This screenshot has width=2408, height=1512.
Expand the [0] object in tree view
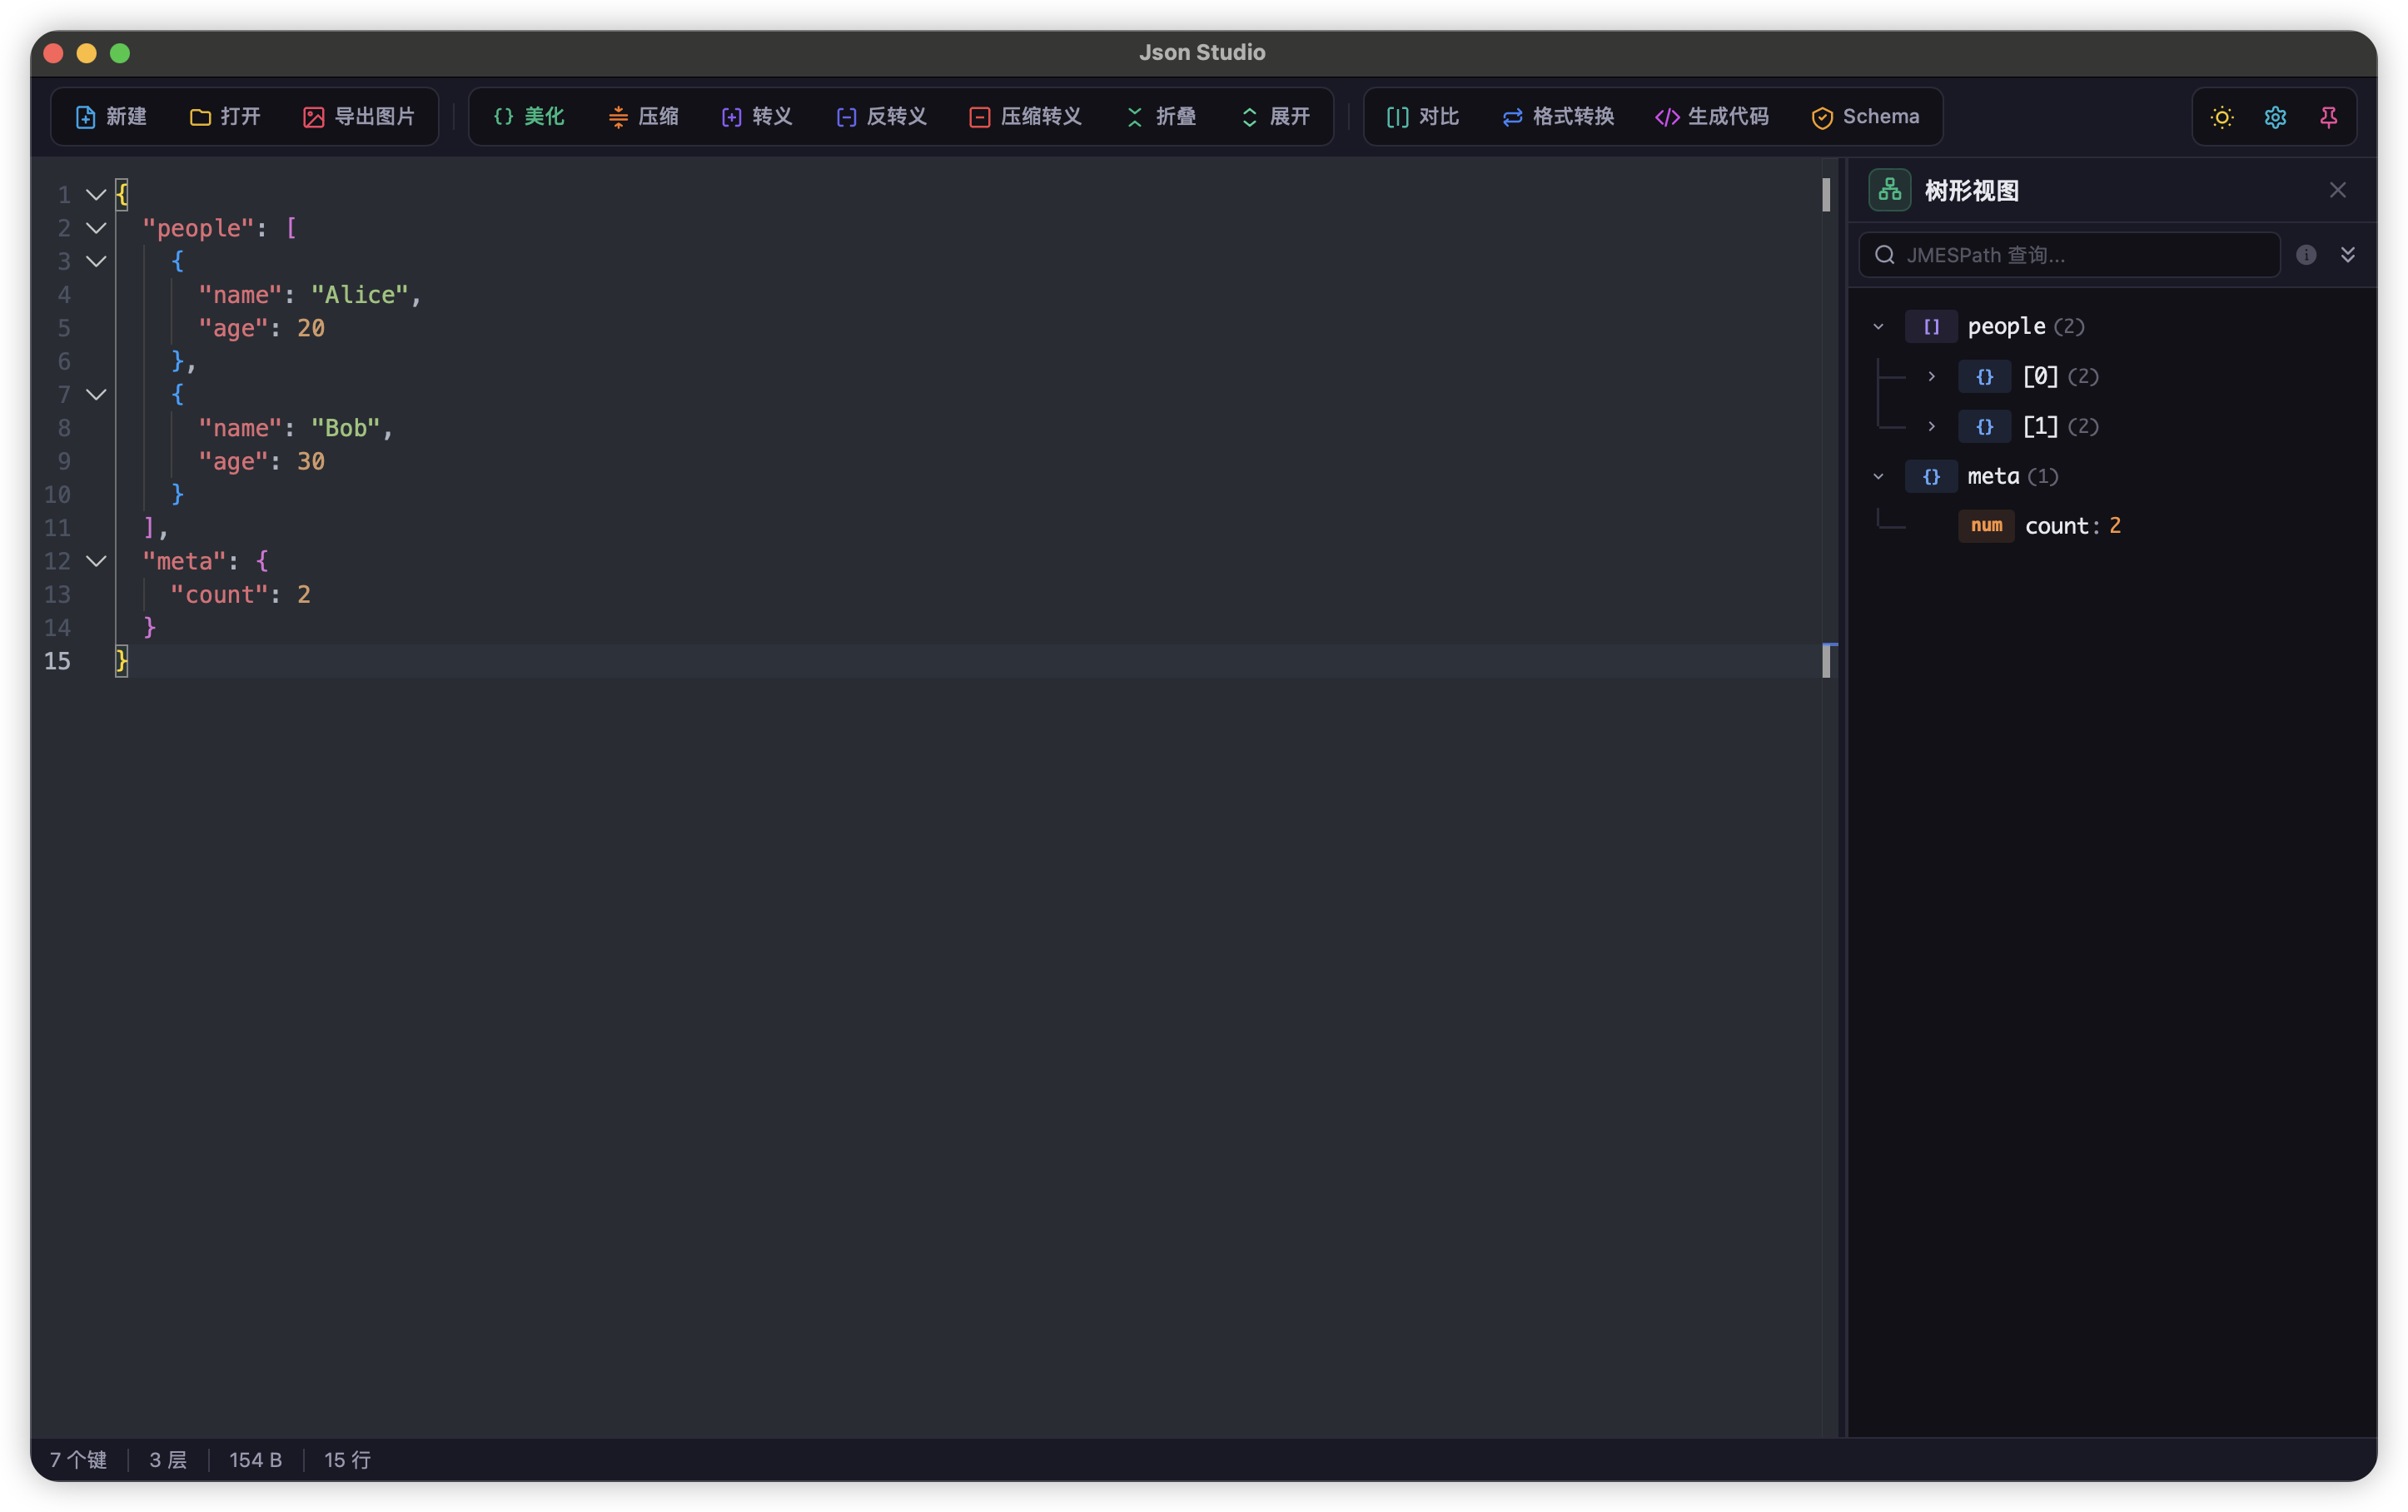click(x=1931, y=377)
